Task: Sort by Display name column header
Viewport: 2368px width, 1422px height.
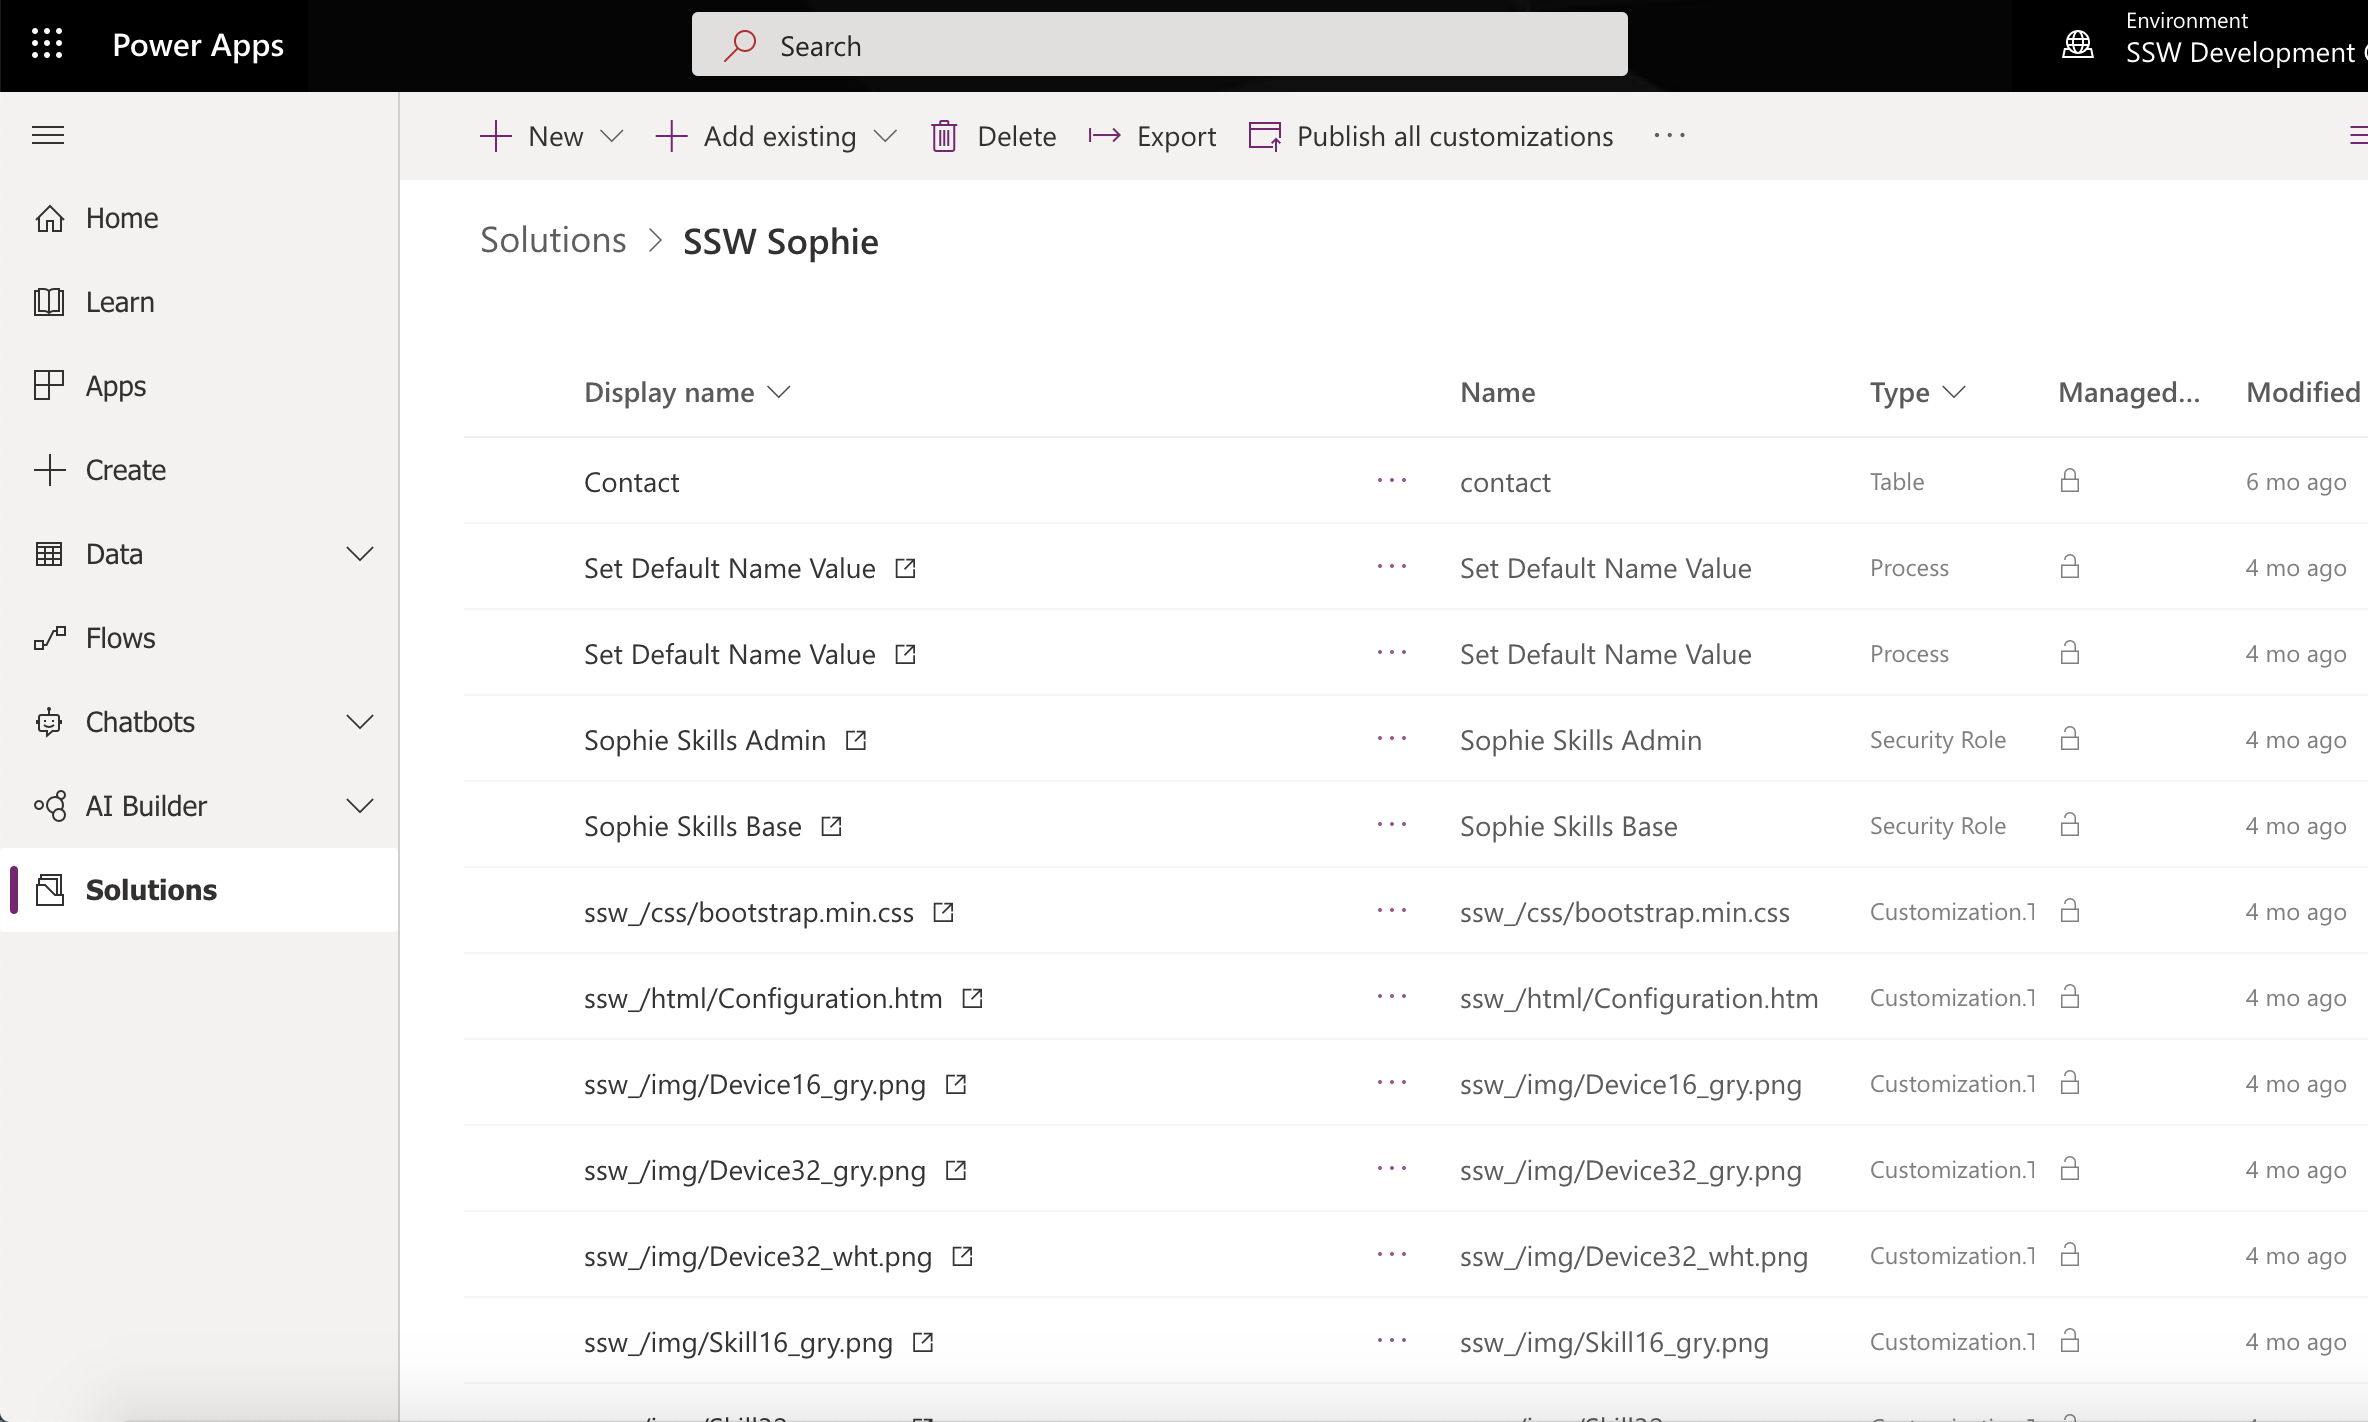Action: coord(669,392)
